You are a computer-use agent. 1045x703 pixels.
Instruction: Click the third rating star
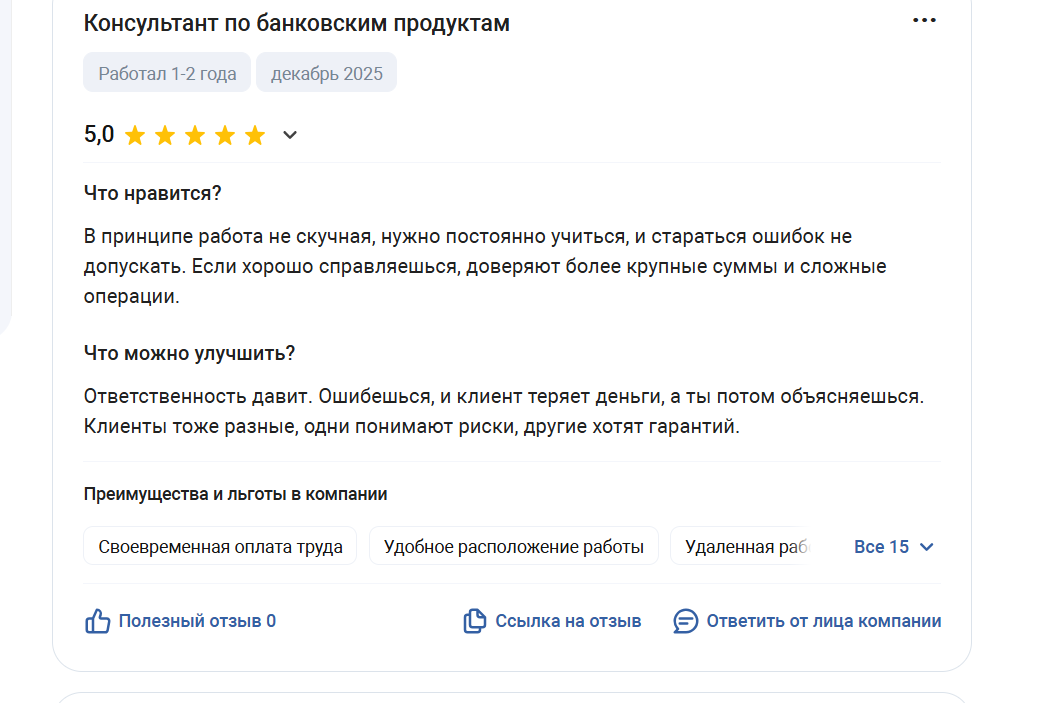(195, 135)
